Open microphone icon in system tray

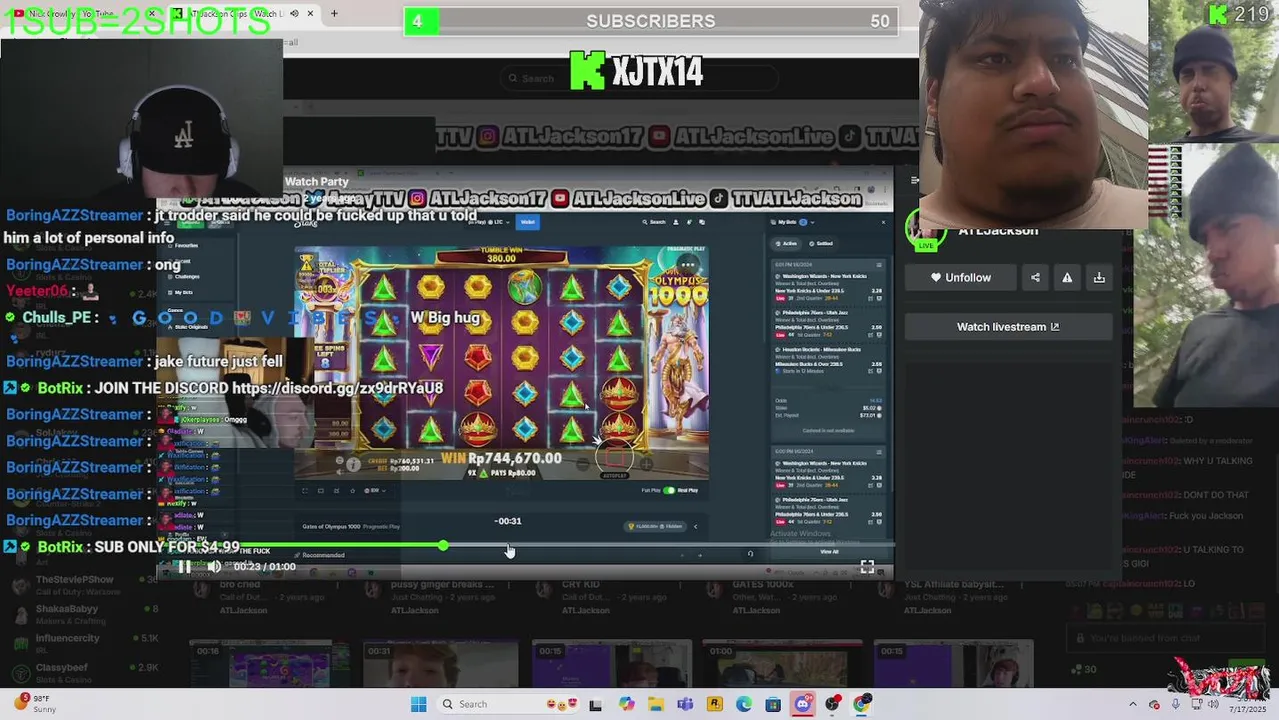[x=1175, y=704]
